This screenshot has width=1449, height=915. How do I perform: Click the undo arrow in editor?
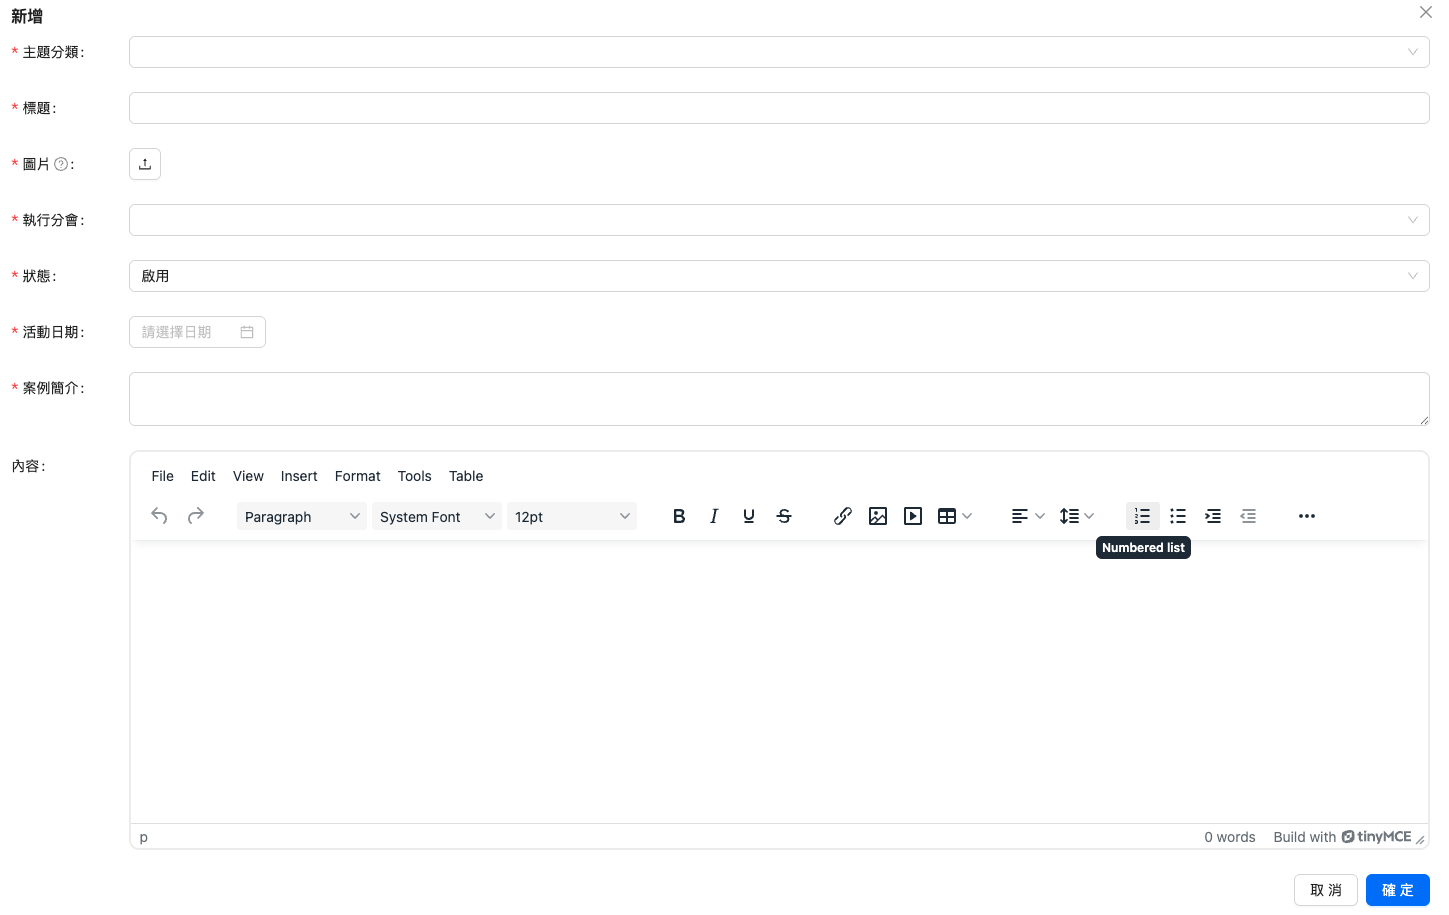(159, 516)
